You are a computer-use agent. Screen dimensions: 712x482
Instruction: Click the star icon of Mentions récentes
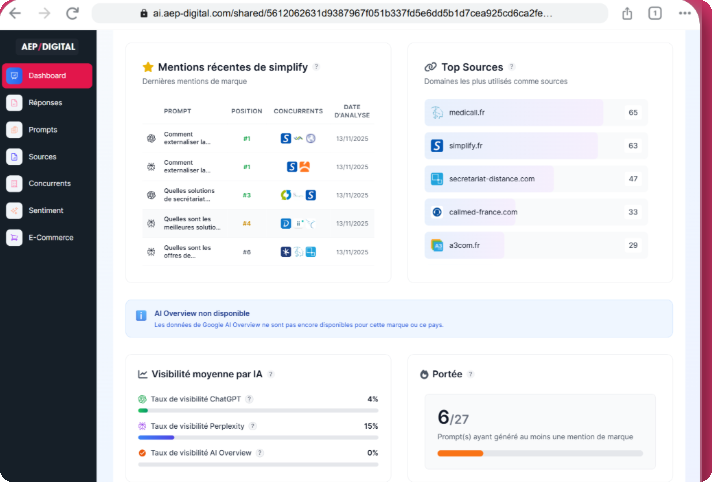click(x=148, y=67)
